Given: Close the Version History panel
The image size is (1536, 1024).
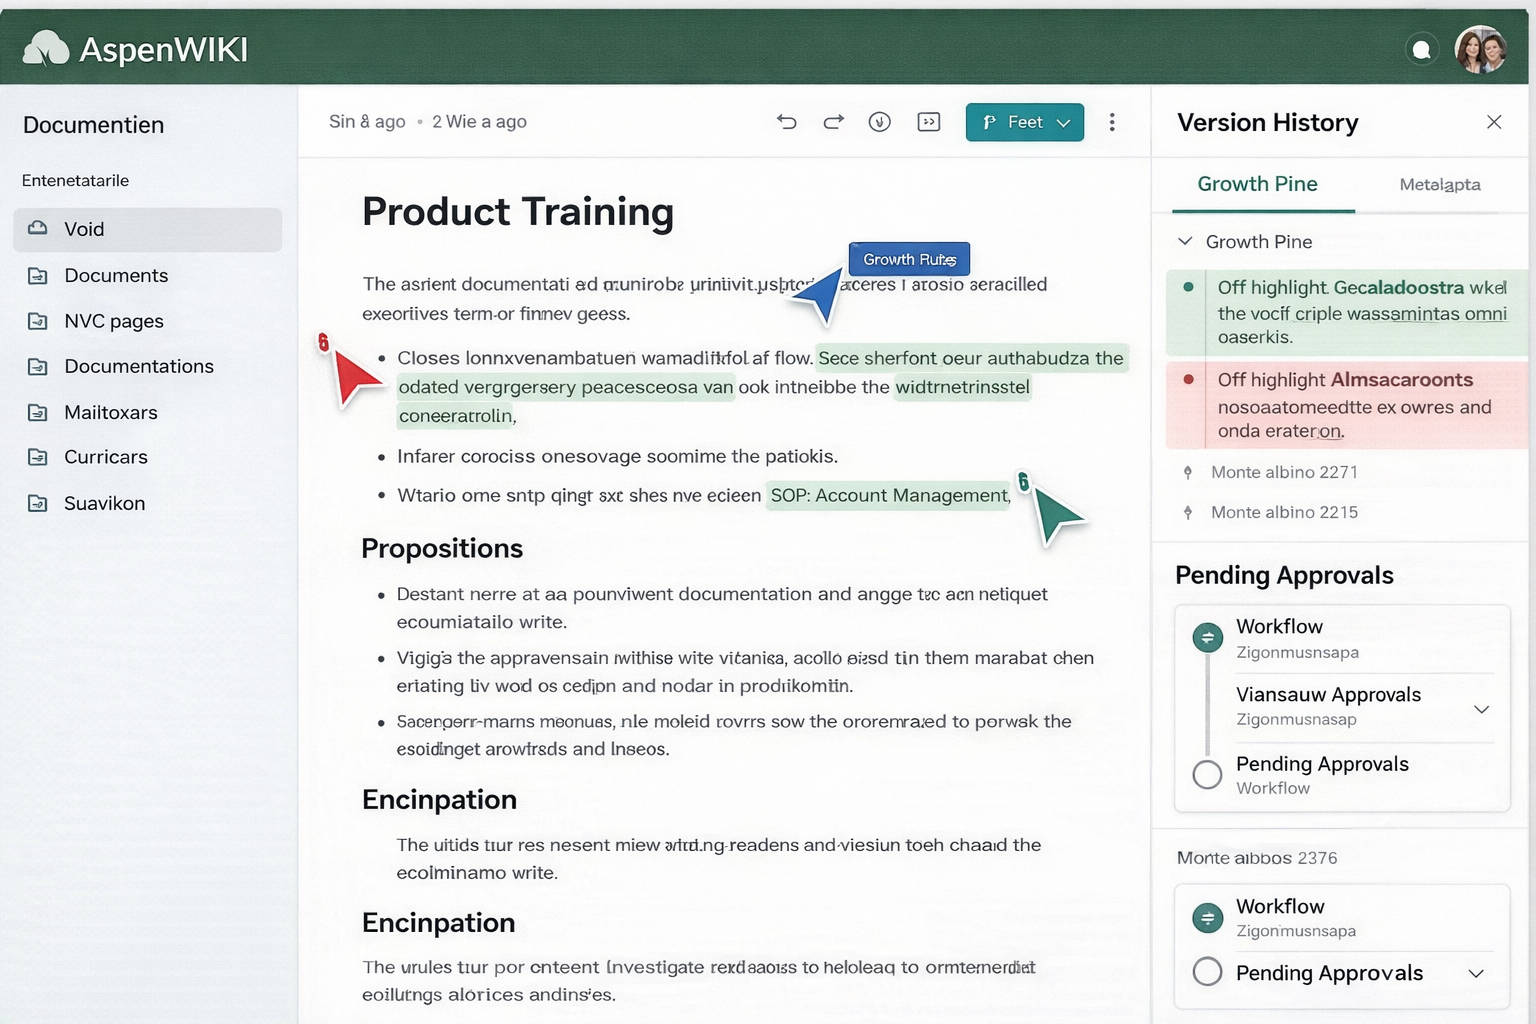Looking at the screenshot, I should pyautogui.click(x=1494, y=122).
